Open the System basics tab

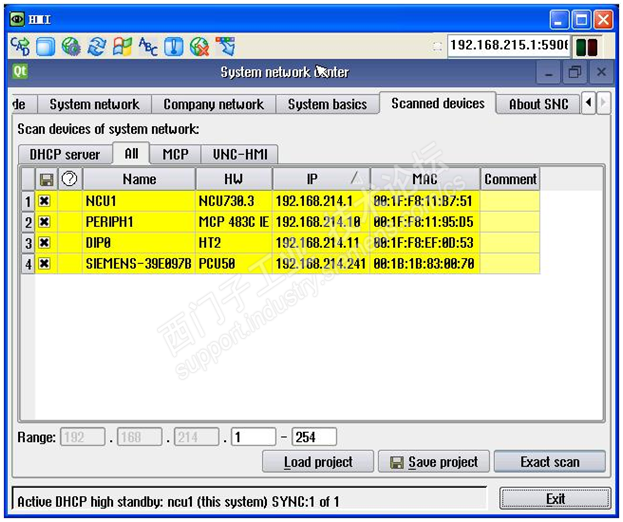[327, 104]
